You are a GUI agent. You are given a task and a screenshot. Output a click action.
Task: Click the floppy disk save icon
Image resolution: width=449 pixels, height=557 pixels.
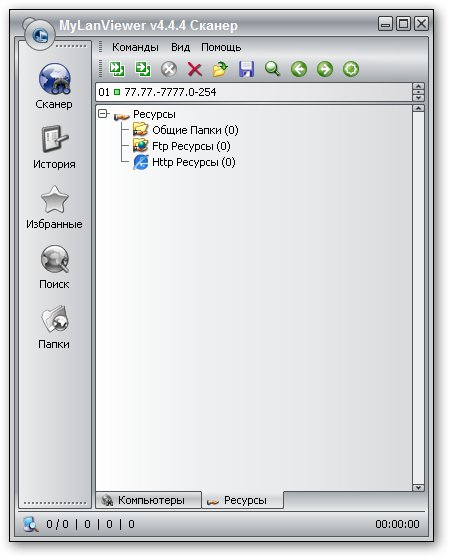click(247, 69)
